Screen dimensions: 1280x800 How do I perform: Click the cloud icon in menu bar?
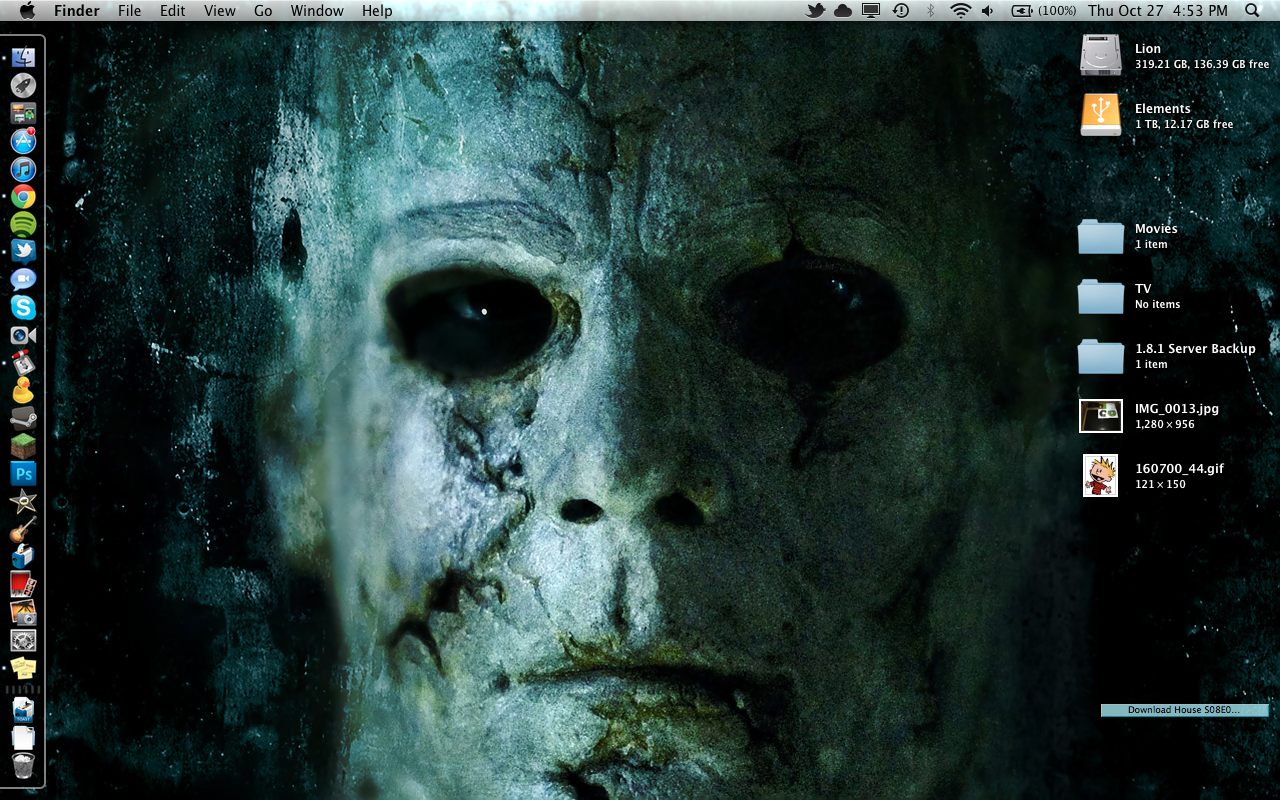843,11
